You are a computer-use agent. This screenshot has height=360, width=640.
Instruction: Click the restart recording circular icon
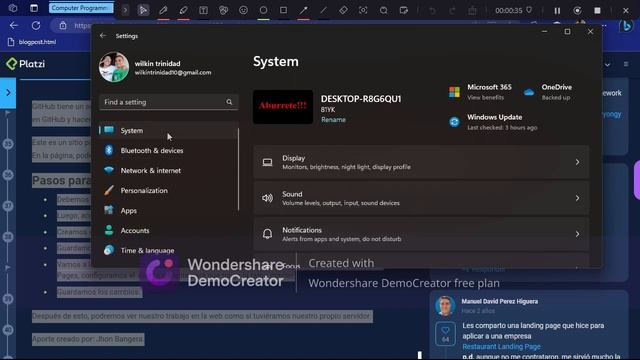click(577, 11)
